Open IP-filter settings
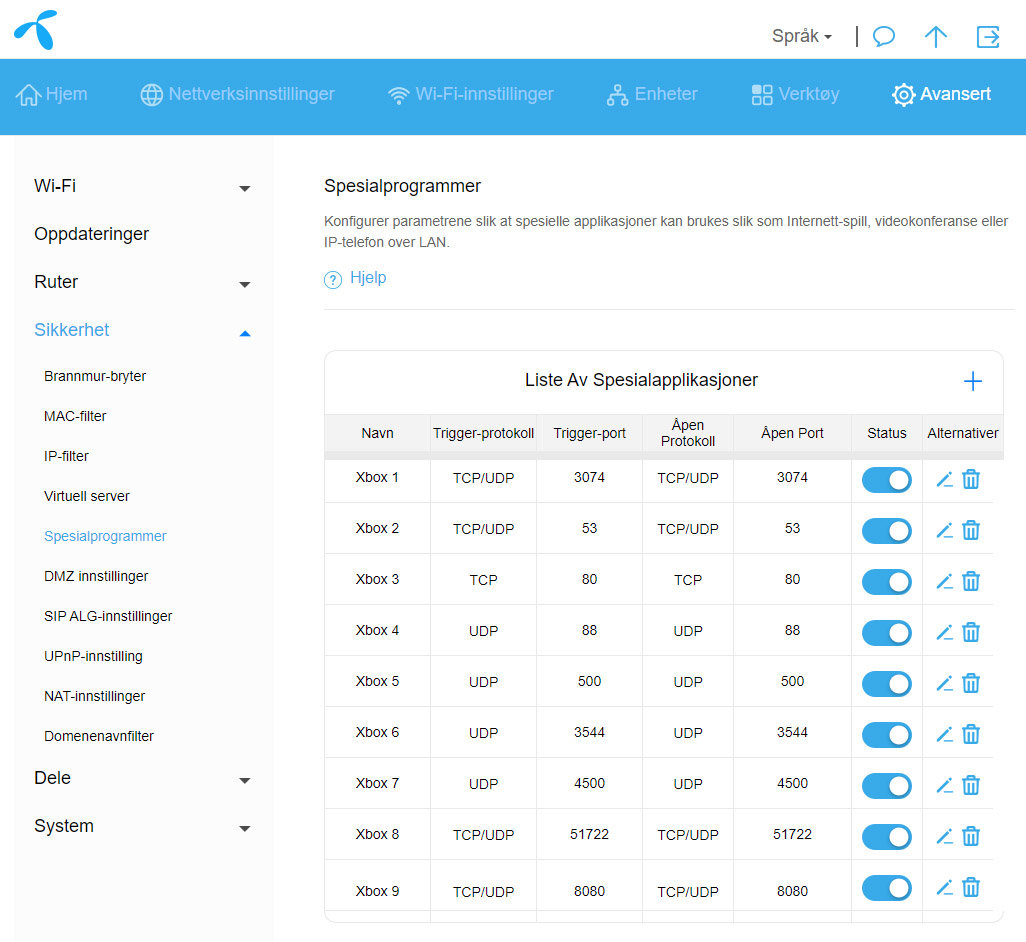This screenshot has width=1026, height=942. 66,456
